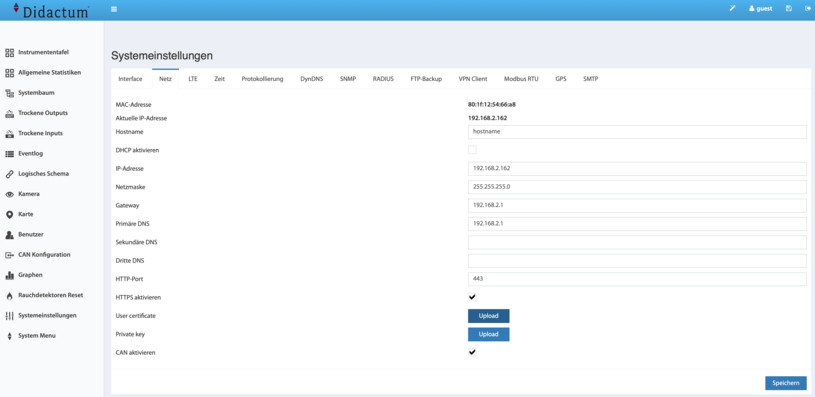Uncheck the CAN aktivieren checkbox
This screenshot has width=815, height=397.
click(472, 352)
